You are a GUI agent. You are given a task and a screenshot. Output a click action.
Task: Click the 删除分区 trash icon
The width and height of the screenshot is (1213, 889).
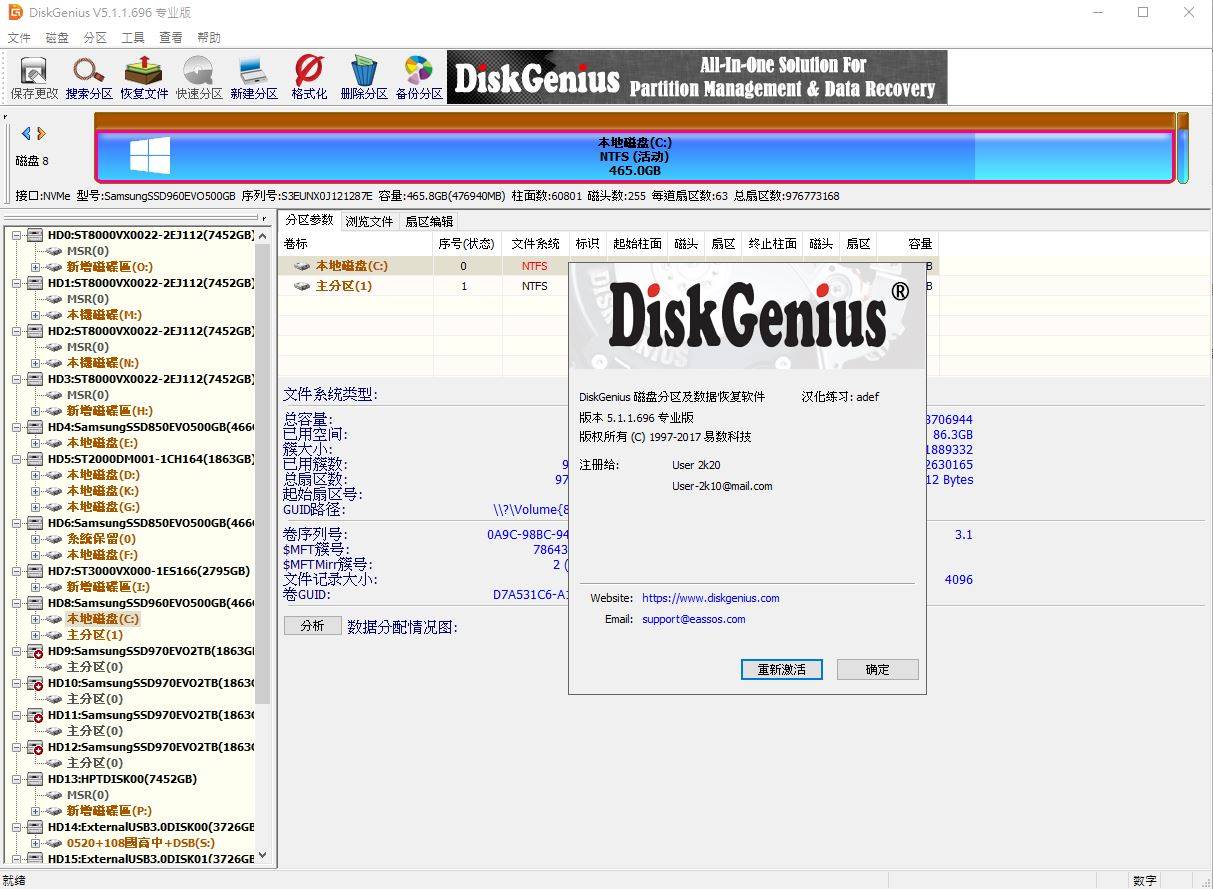pyautogui.click(x=364, y=71)
